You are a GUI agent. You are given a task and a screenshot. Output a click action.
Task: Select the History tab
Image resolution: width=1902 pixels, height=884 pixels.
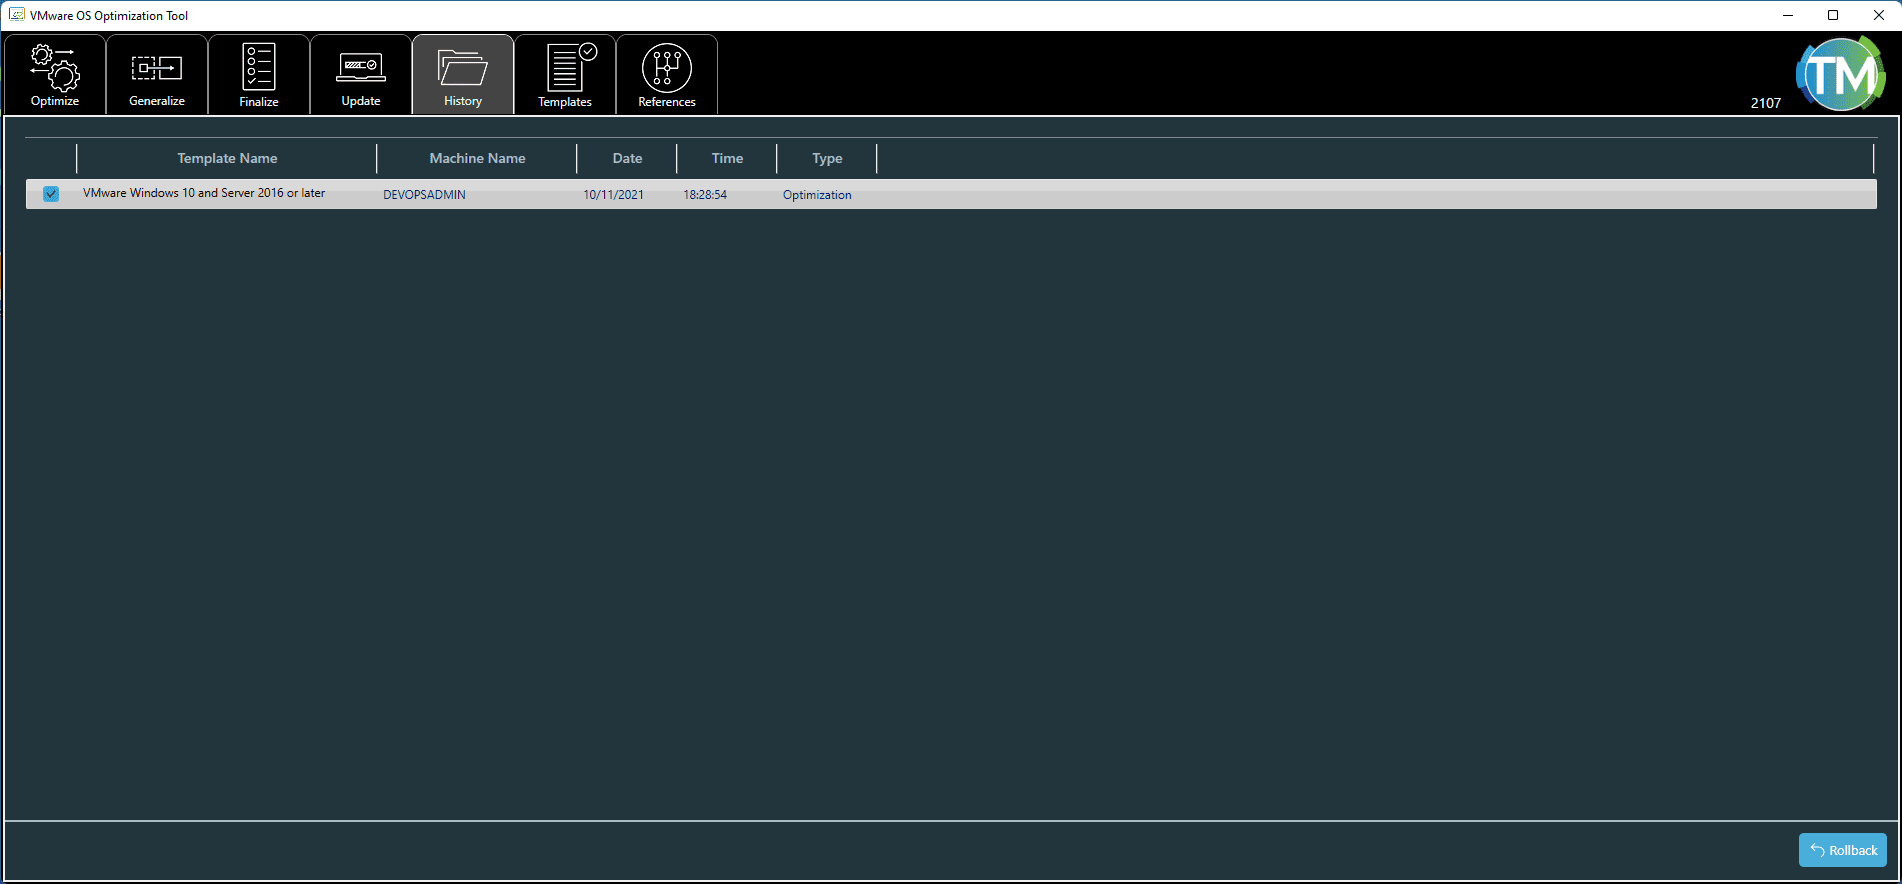coord(463,74)
